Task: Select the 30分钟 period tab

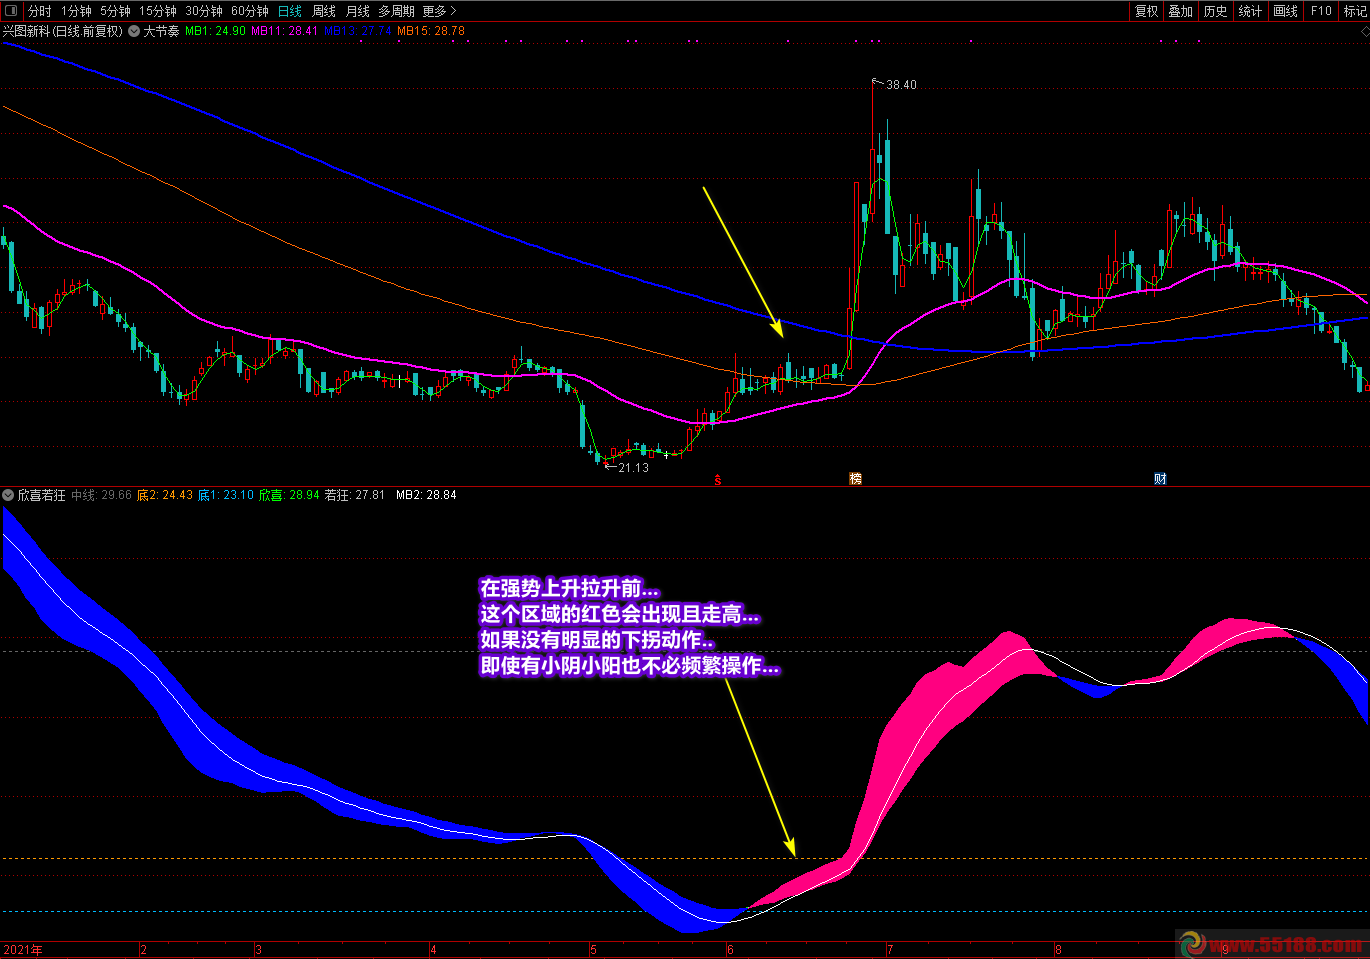Action: coord(204,11)
